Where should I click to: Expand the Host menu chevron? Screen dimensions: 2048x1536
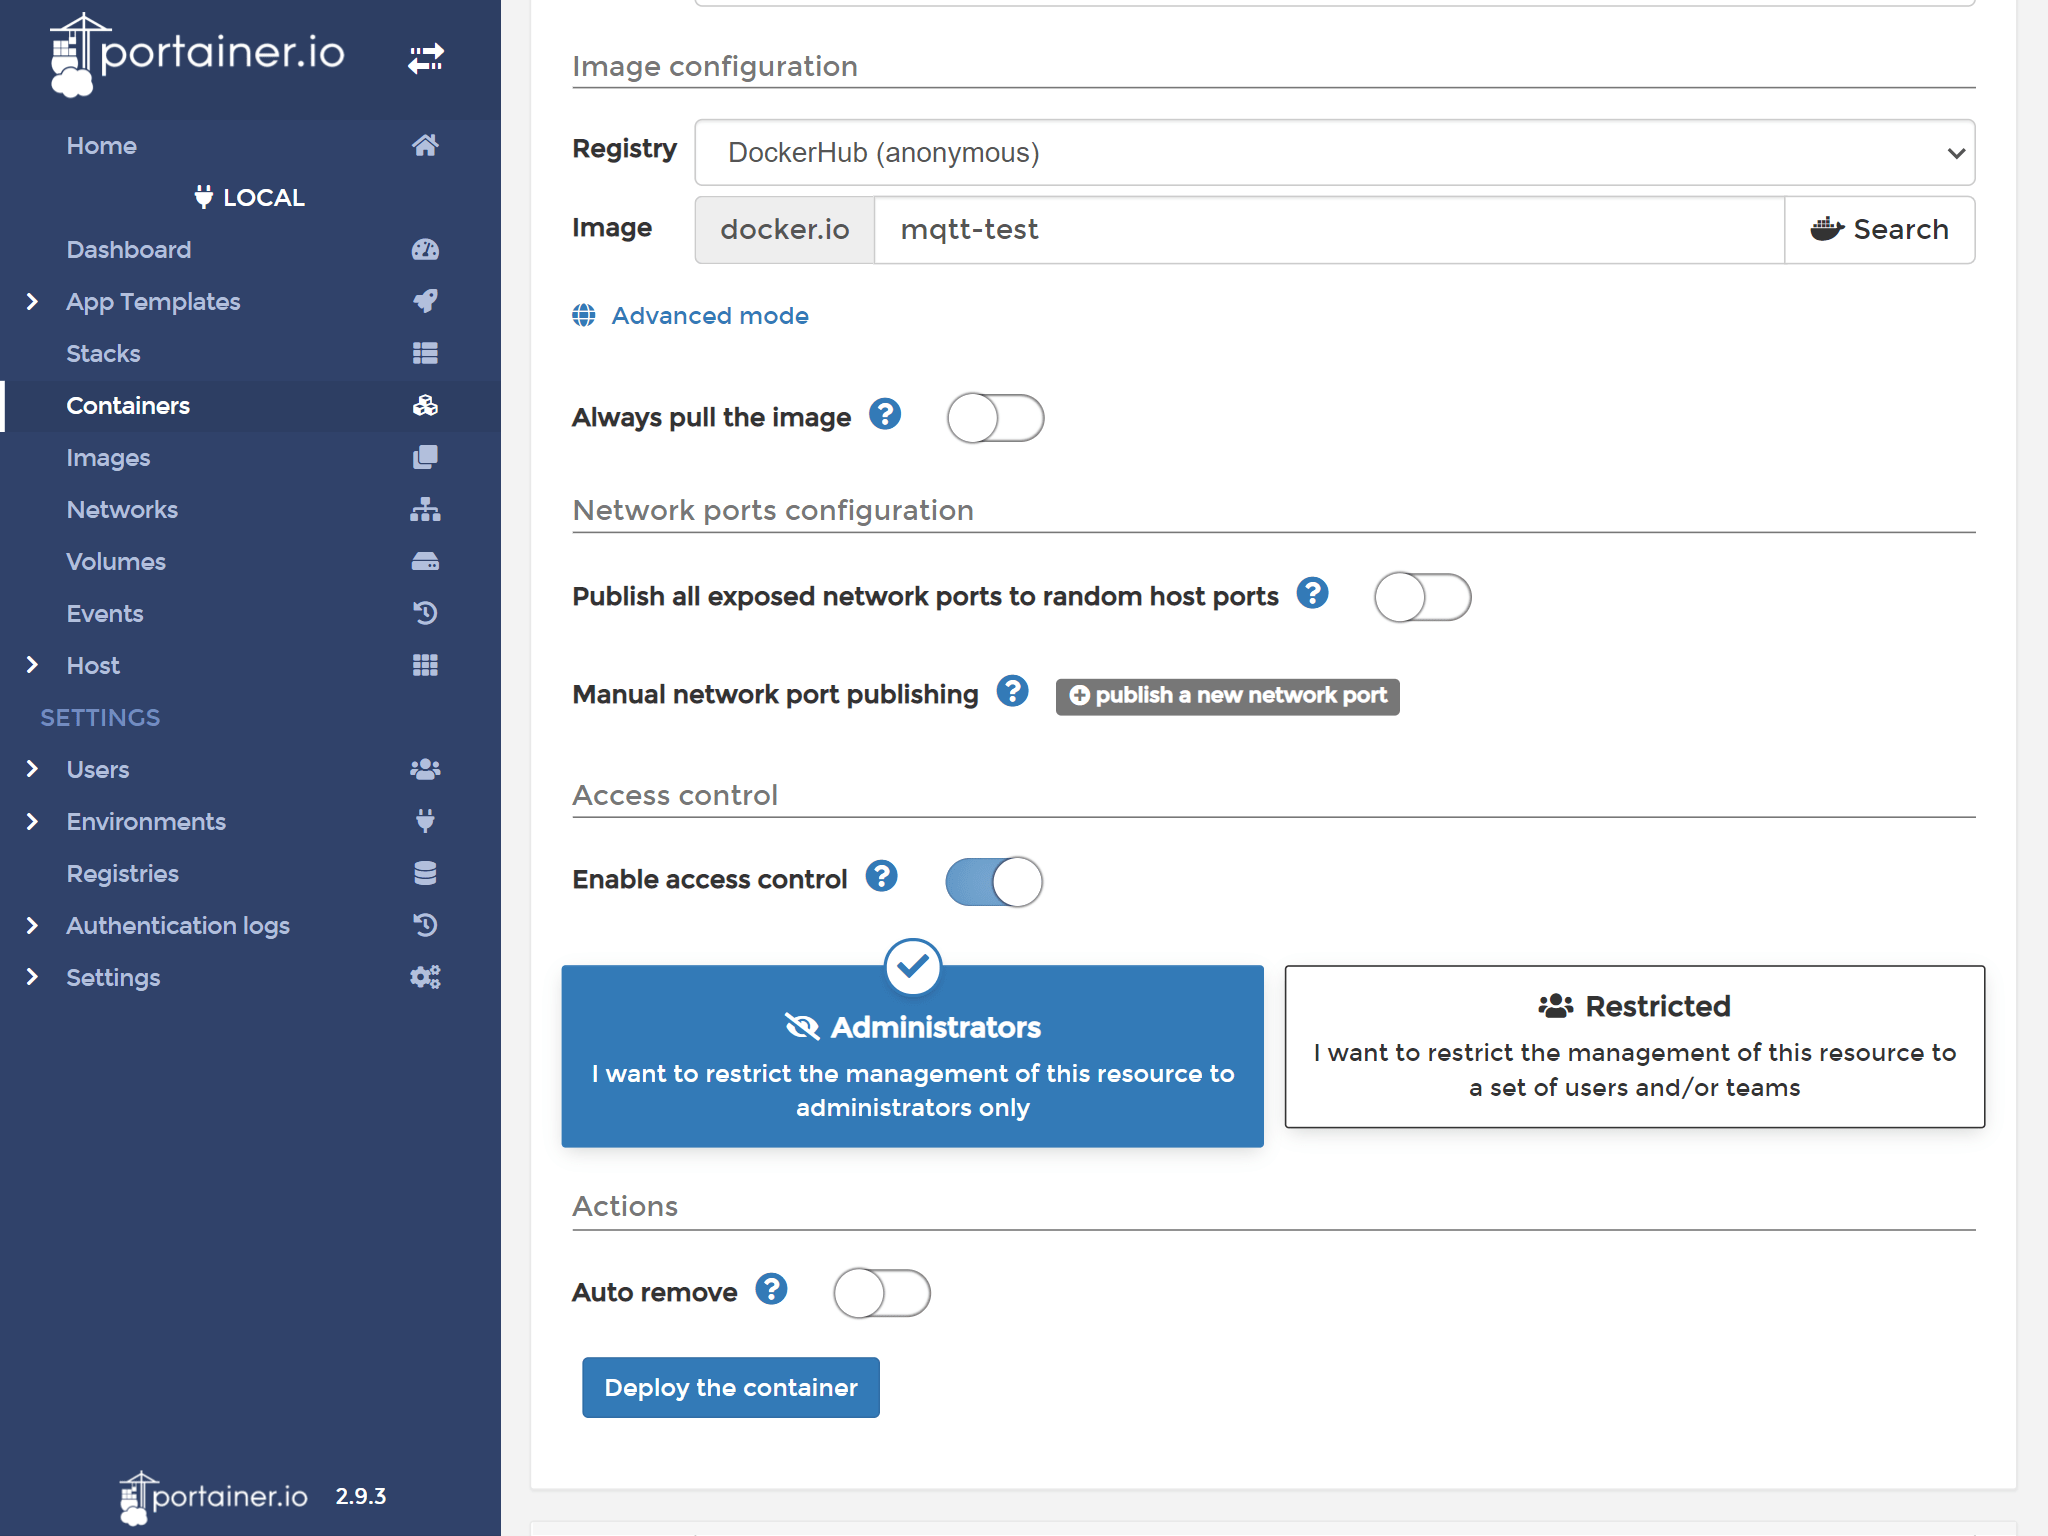point(32,665)
